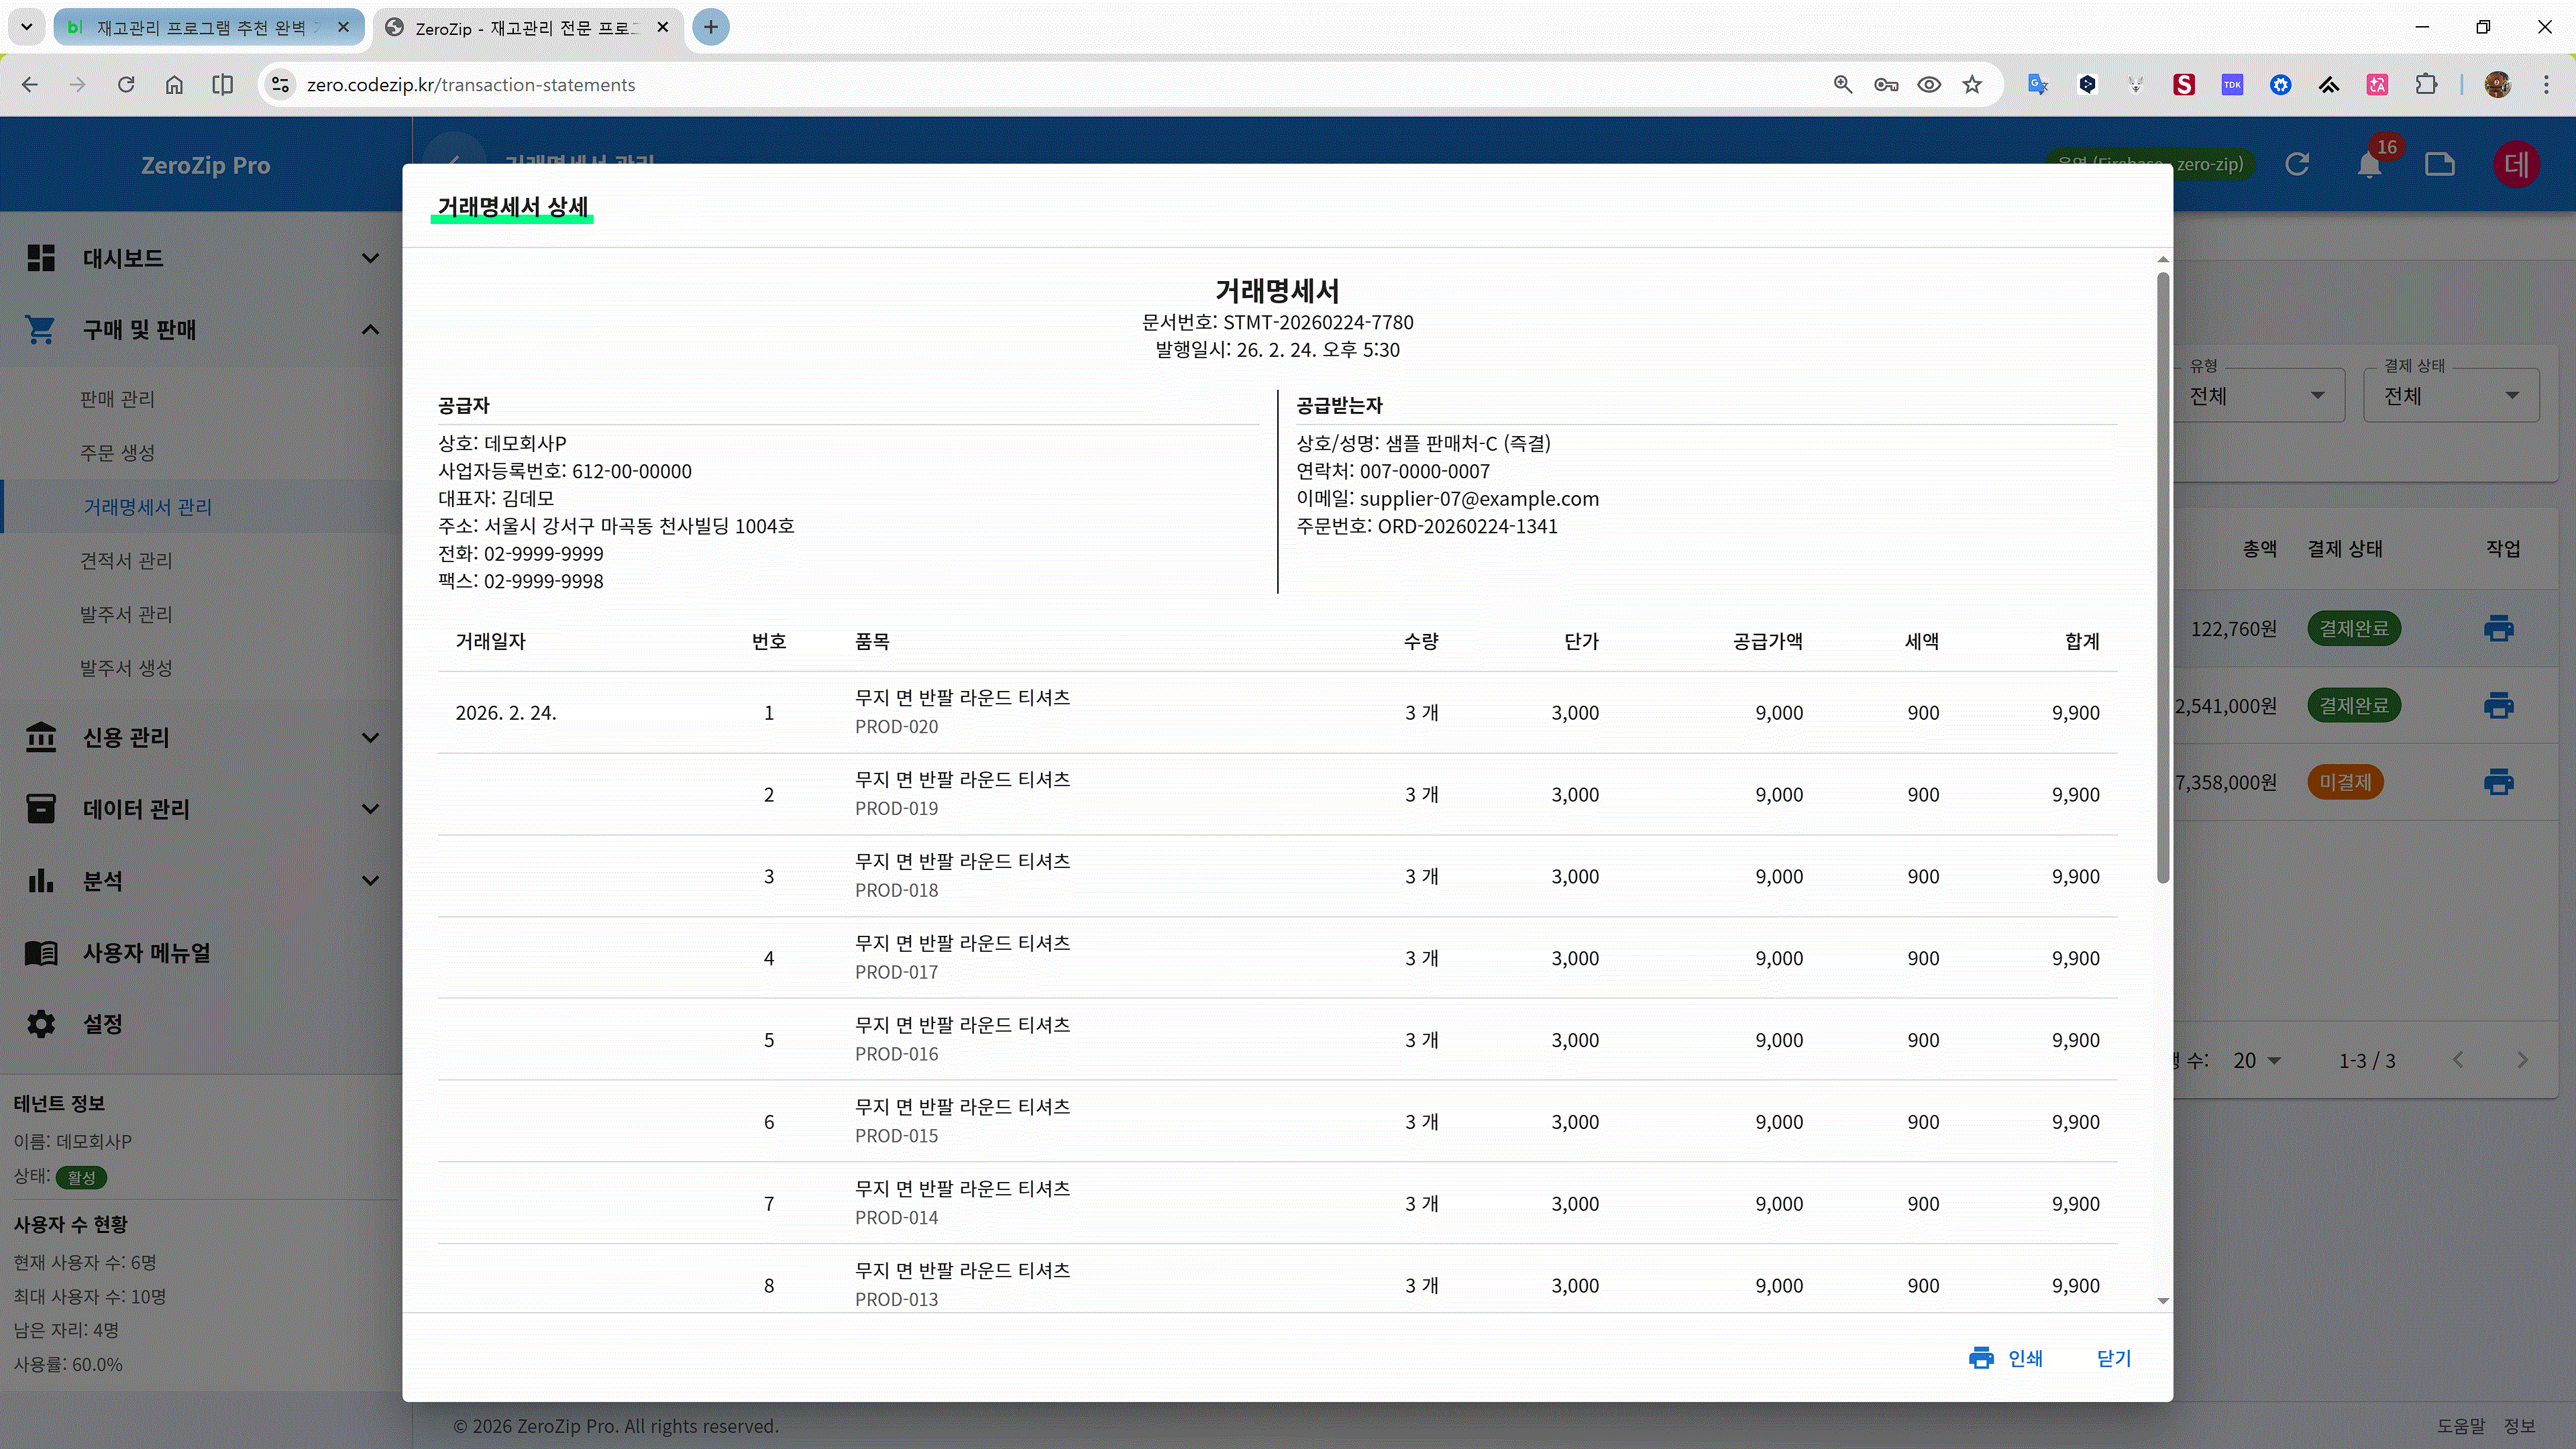Collapse the 구매 및 판매 section

pos(369,329)
